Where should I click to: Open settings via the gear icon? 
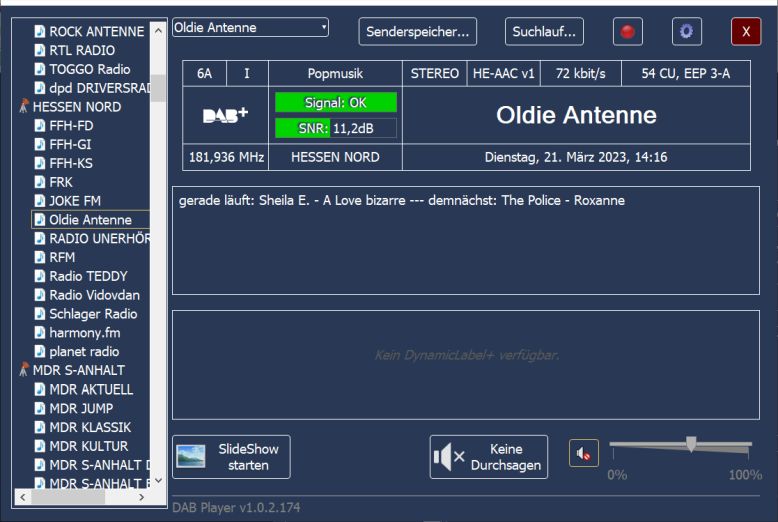686,32
